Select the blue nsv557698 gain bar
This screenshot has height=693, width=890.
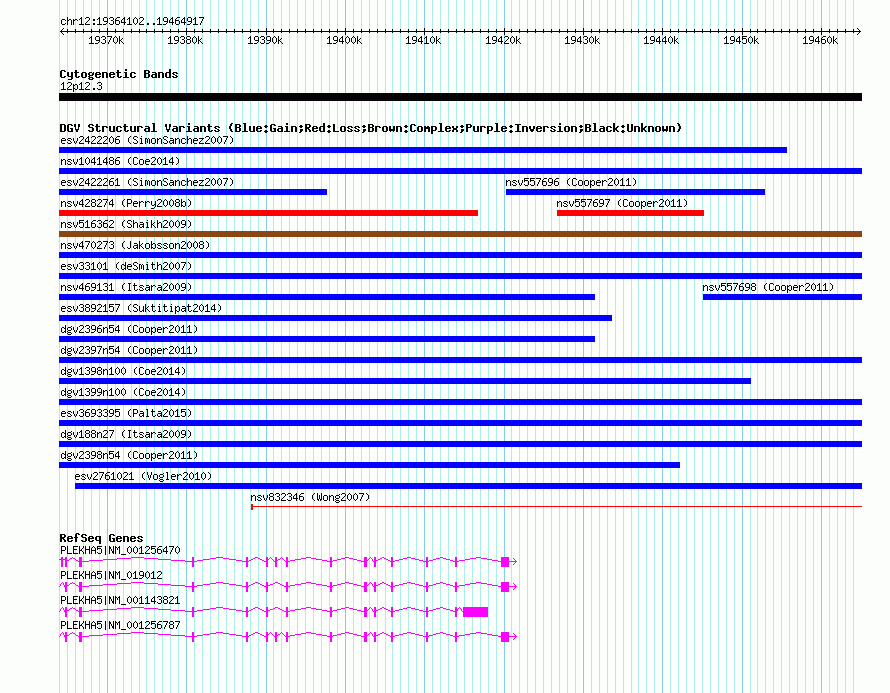point(782,297)
